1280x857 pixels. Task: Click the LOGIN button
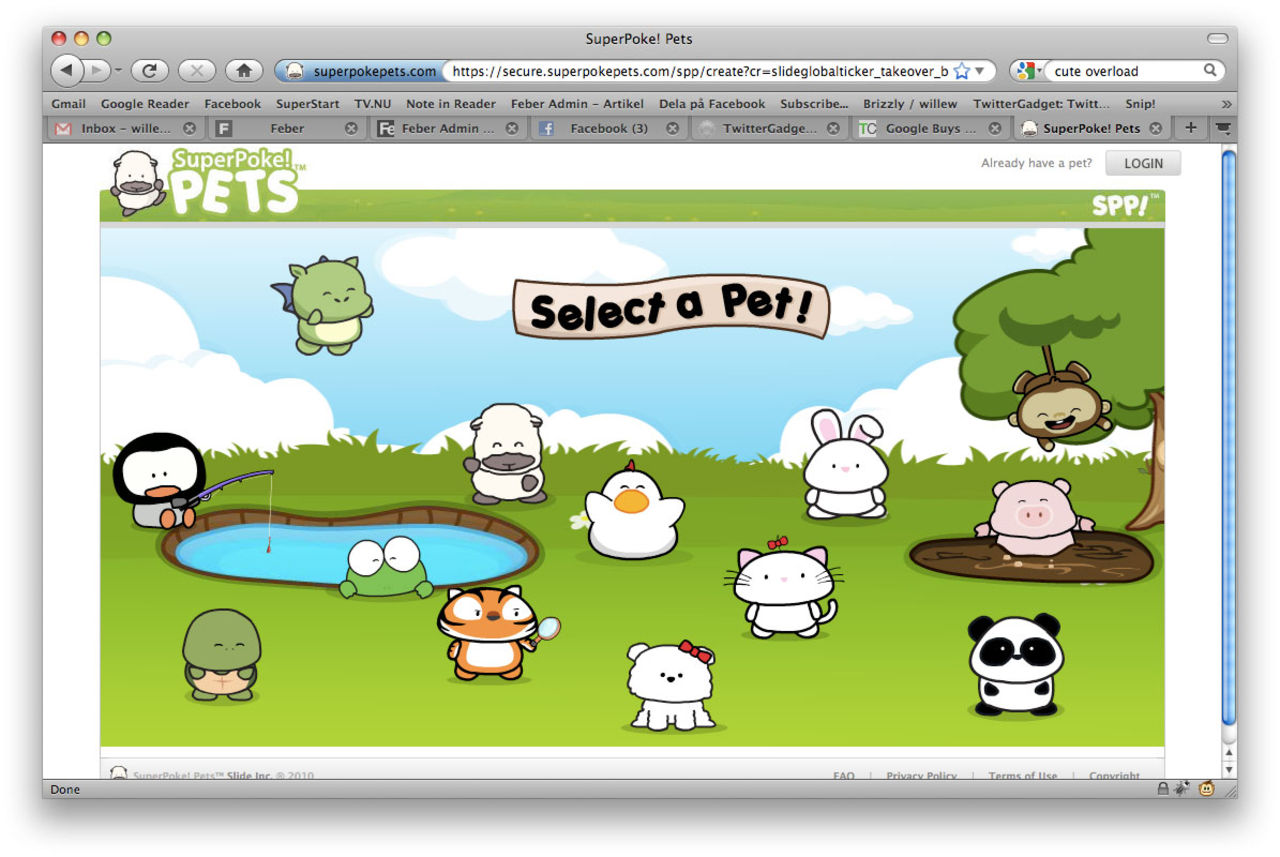coord(1142,163)
